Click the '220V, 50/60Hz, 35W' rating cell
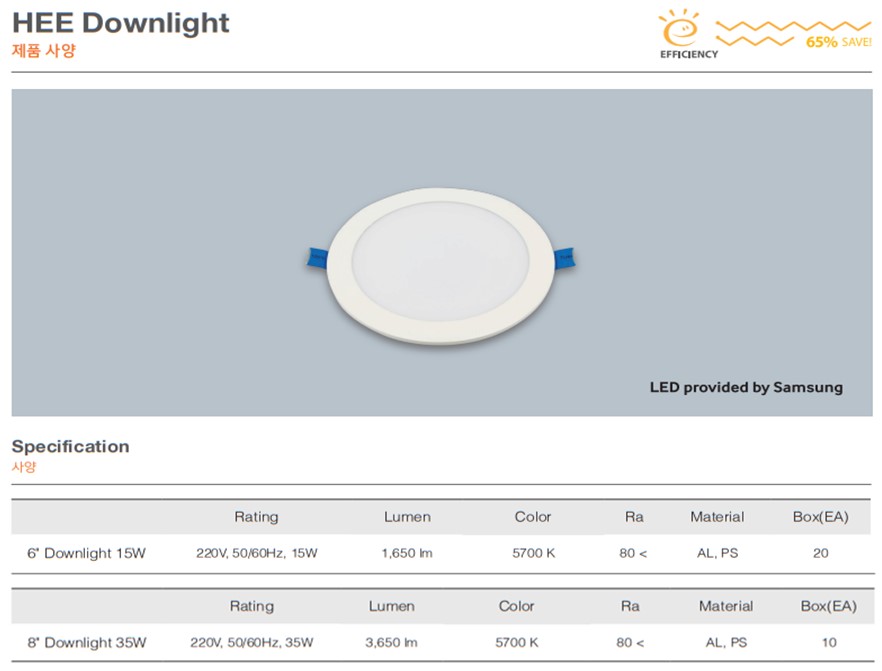 pos(251,643)
